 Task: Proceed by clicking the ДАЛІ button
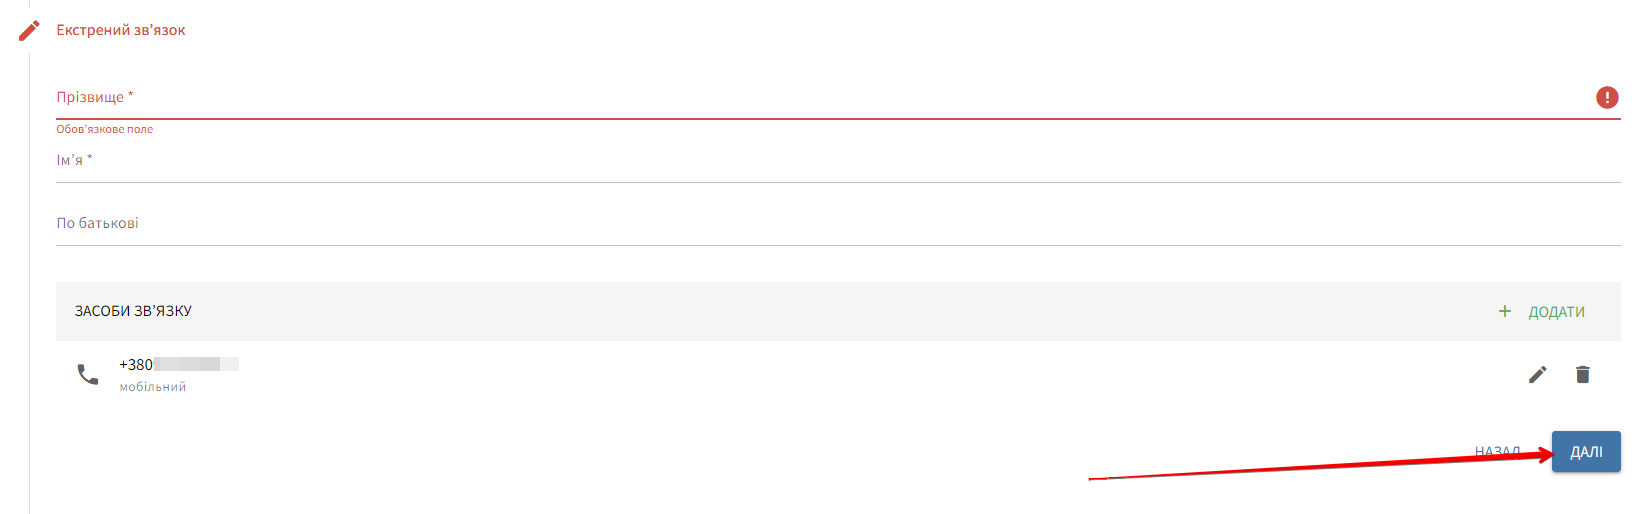click(1586, 452)
